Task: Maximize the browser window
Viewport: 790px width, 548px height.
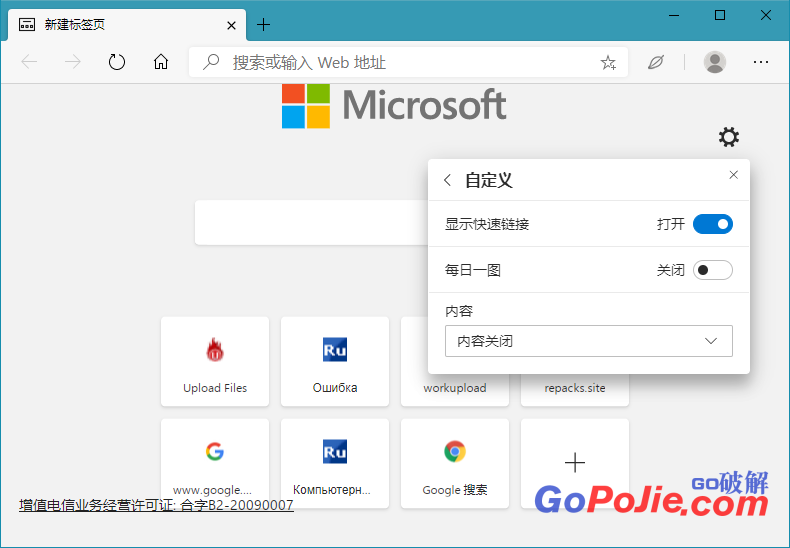Action: click(x=720, y=16)
